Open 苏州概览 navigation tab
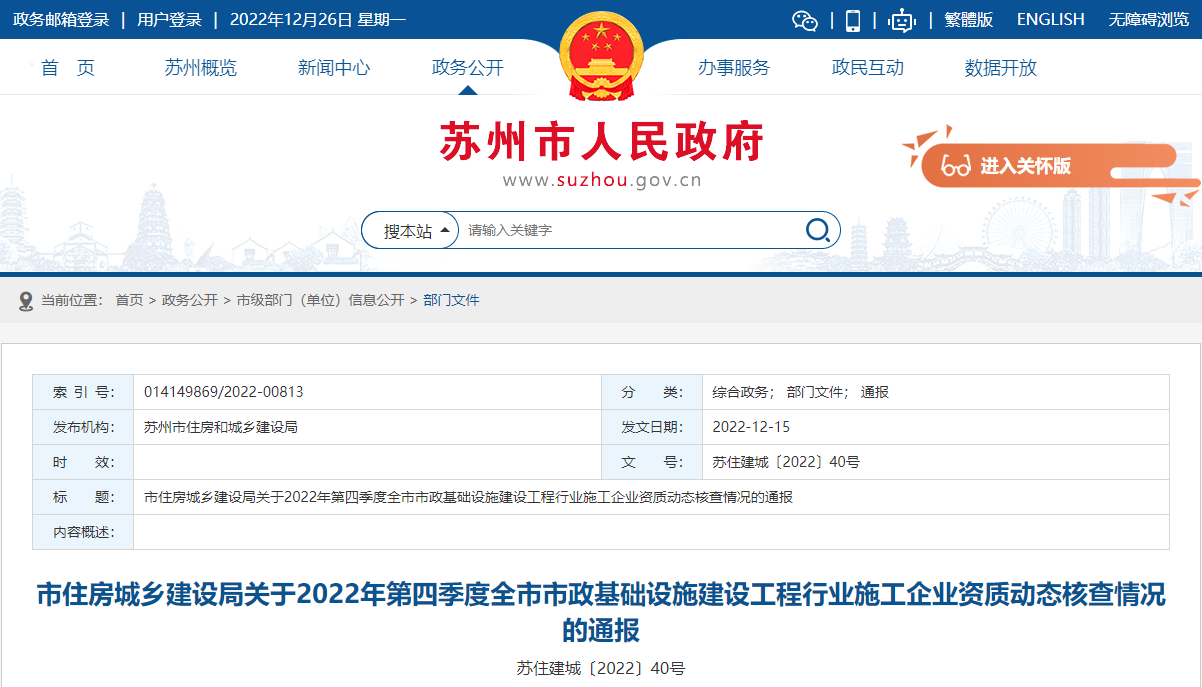This screenshot has height=687, width=1202. [201, 68]
